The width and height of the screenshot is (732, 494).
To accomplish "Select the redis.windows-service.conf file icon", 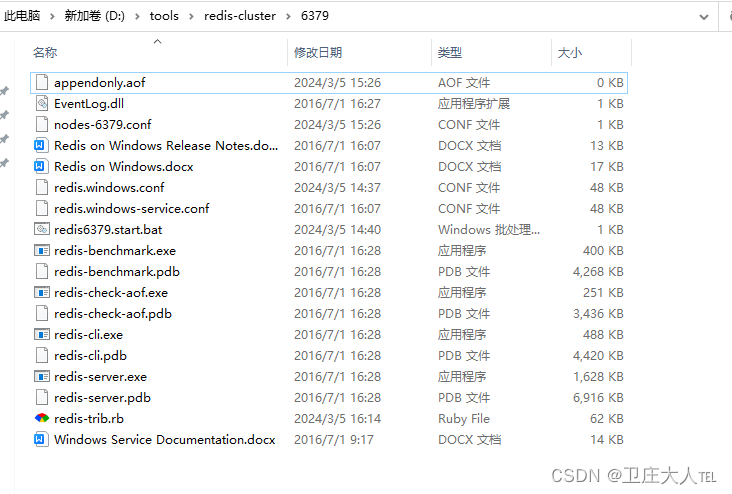I will (x=42, y=209).
